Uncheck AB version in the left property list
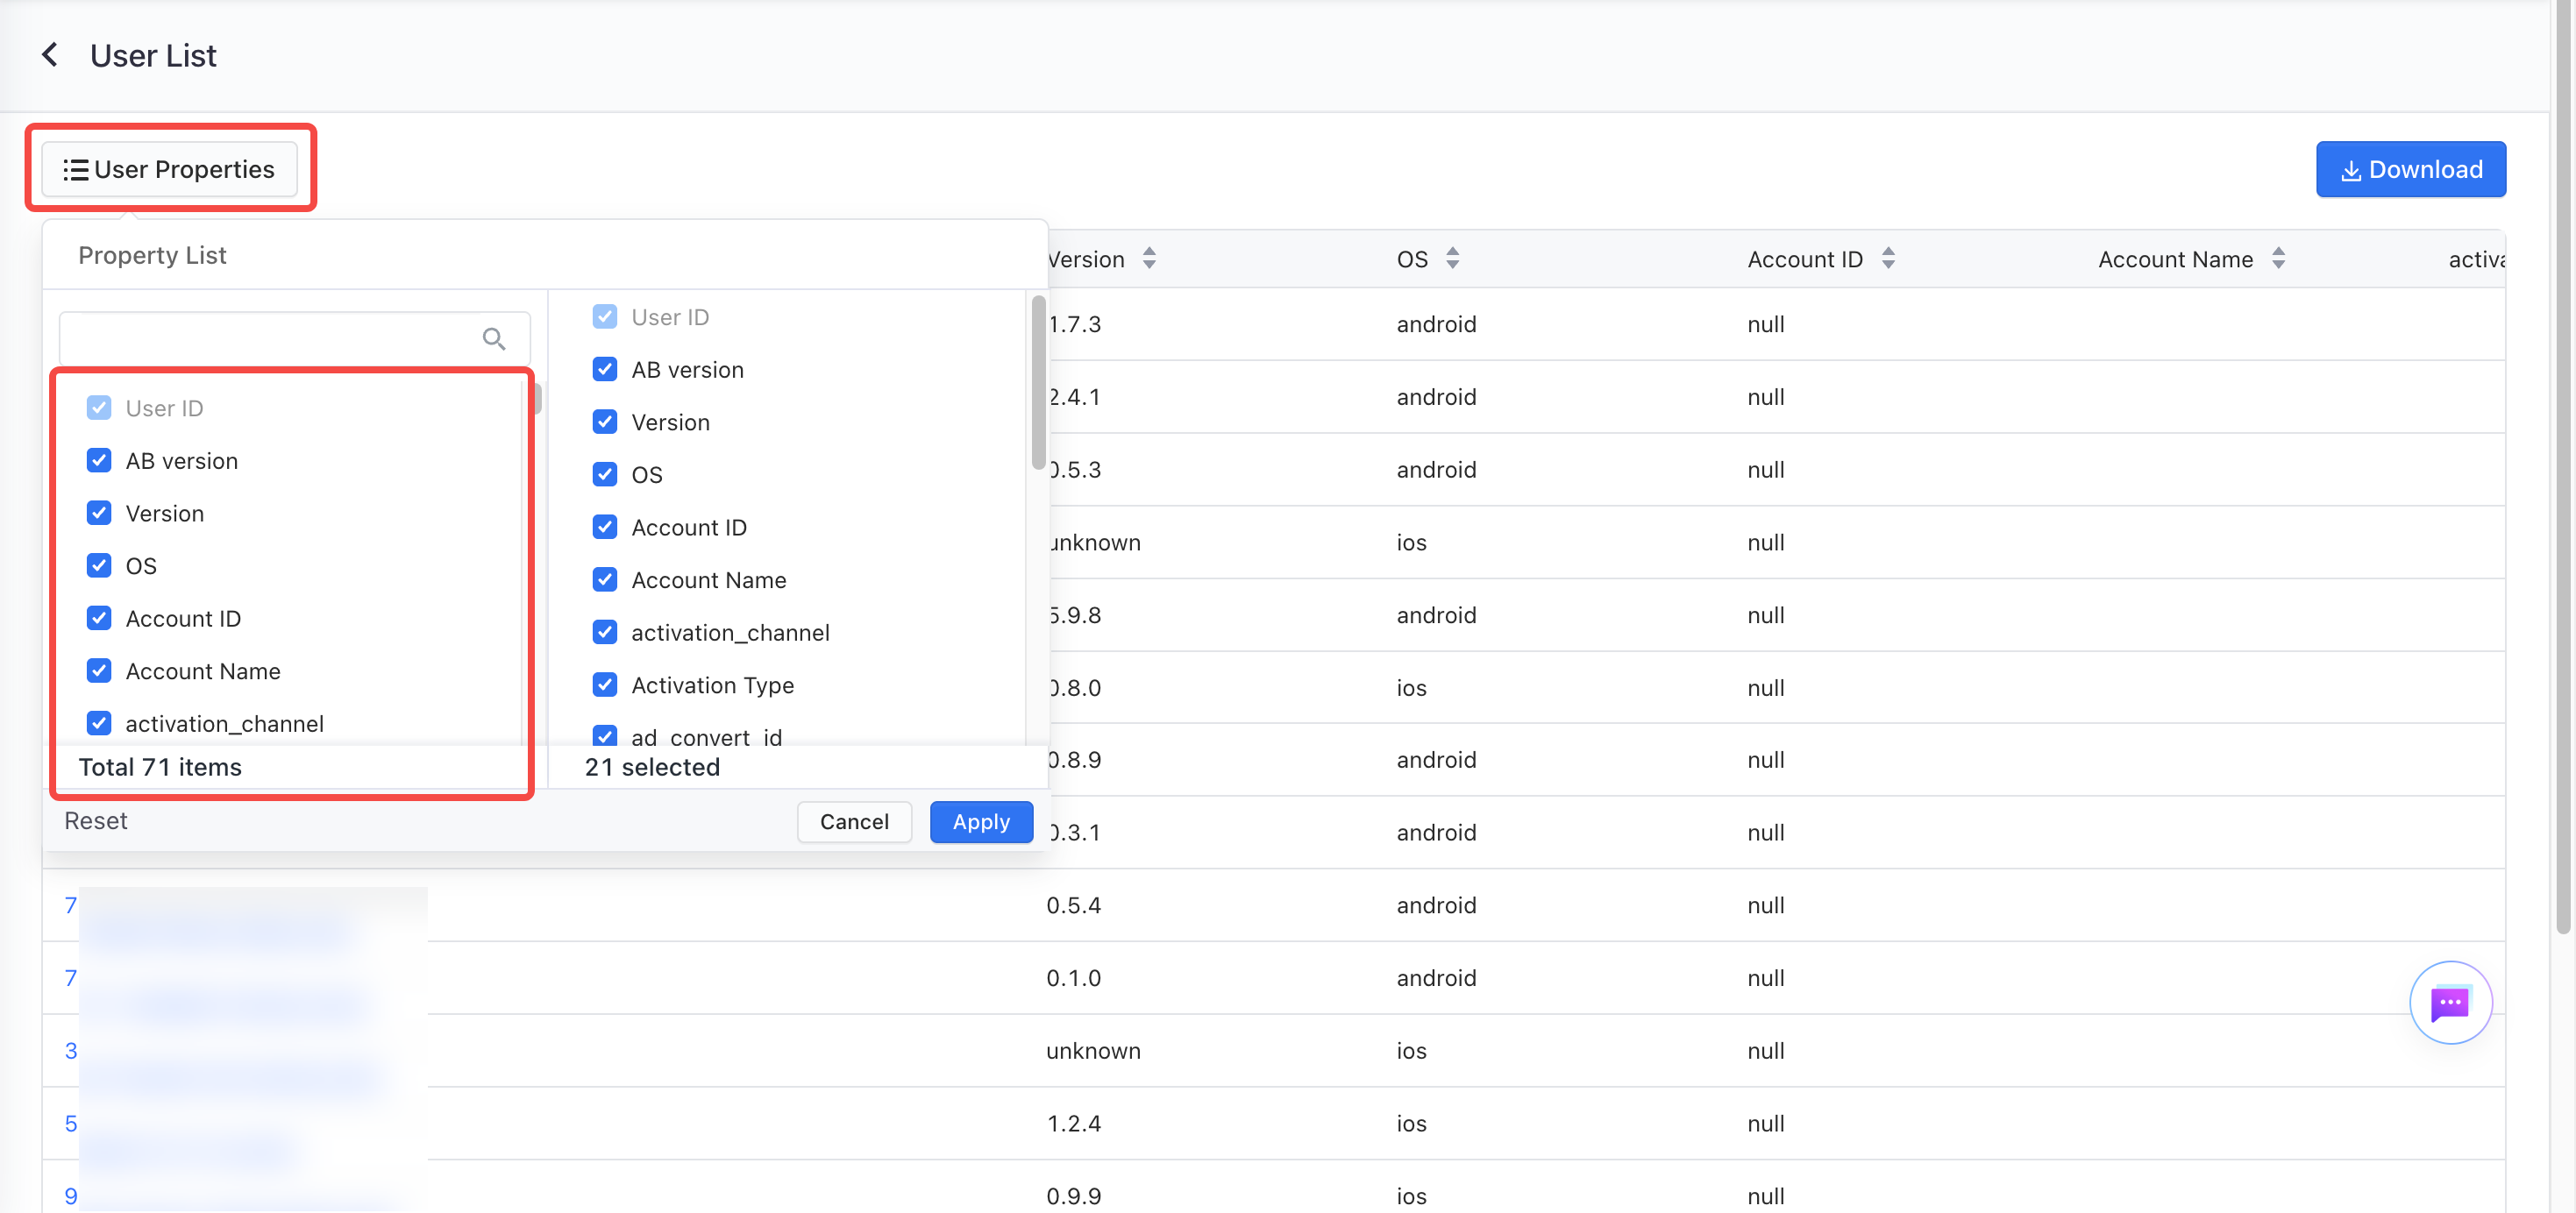 [x=99, y=461]
